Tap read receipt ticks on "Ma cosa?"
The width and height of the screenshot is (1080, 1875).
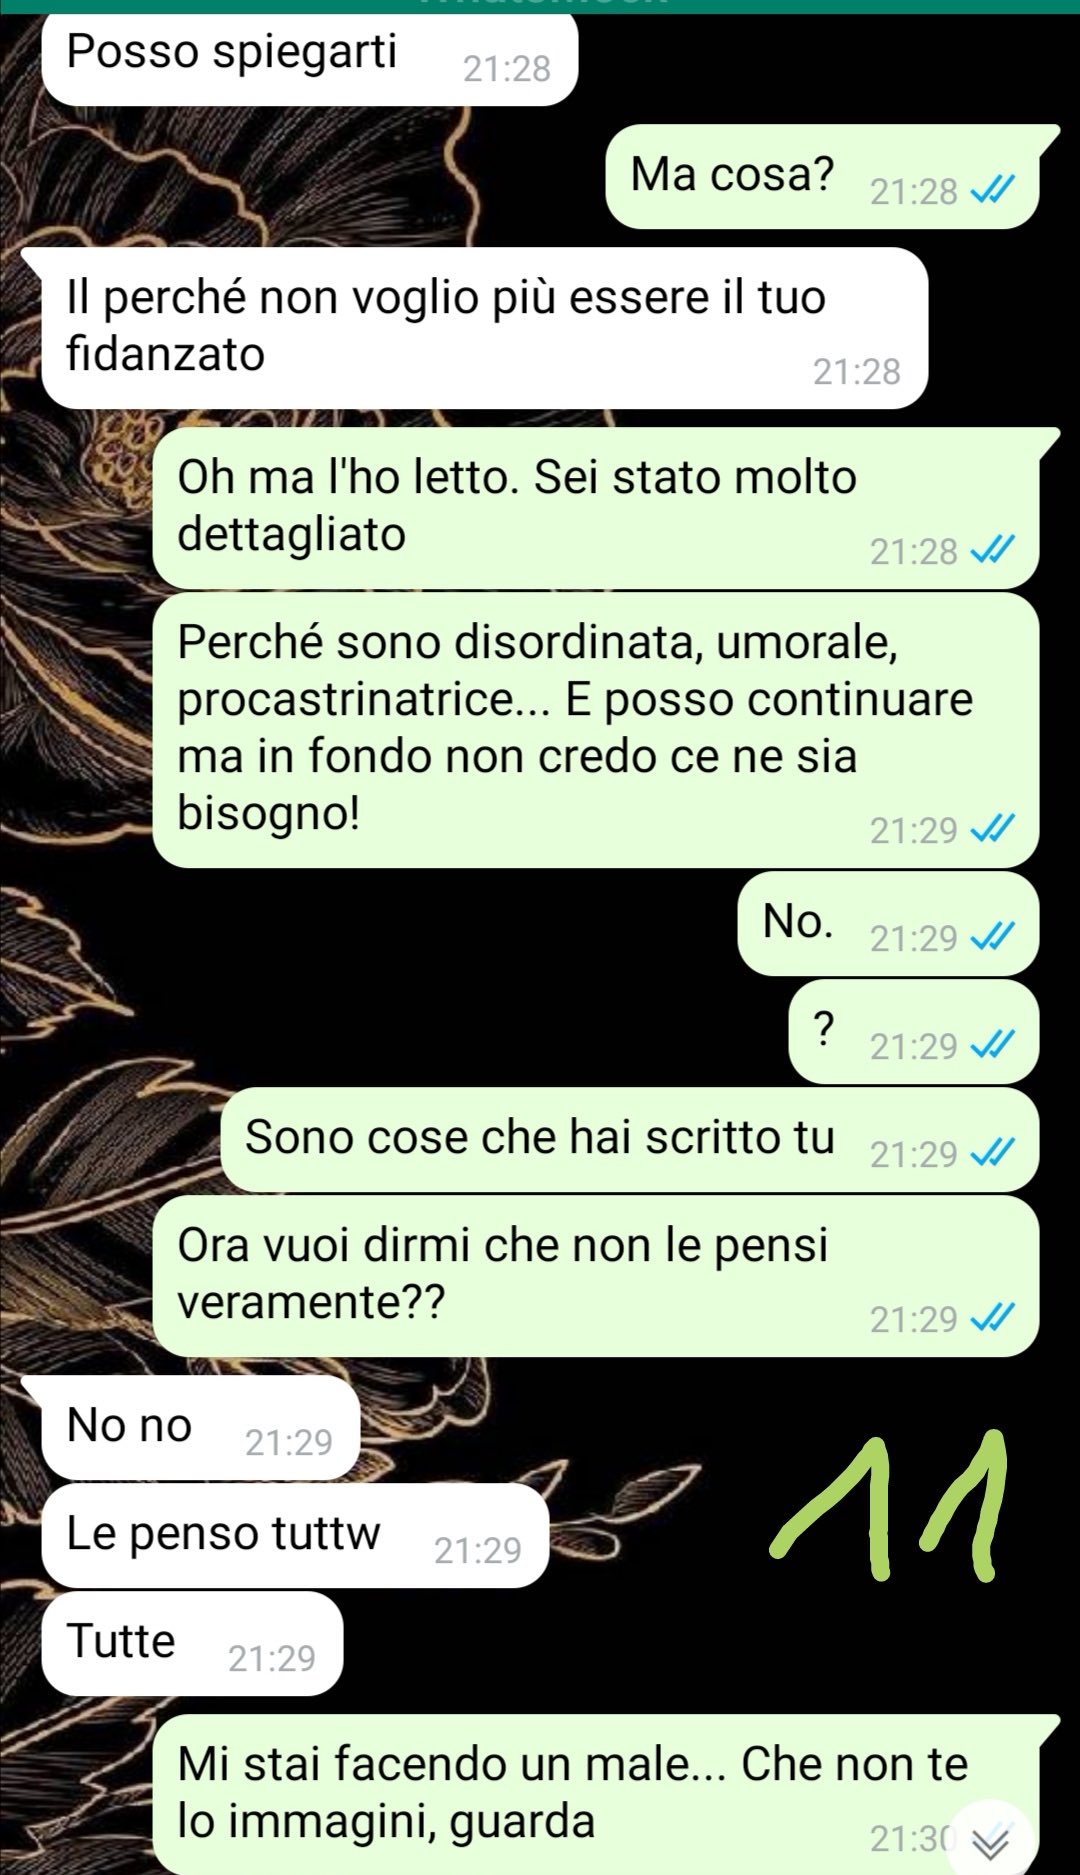click(993, 189)
